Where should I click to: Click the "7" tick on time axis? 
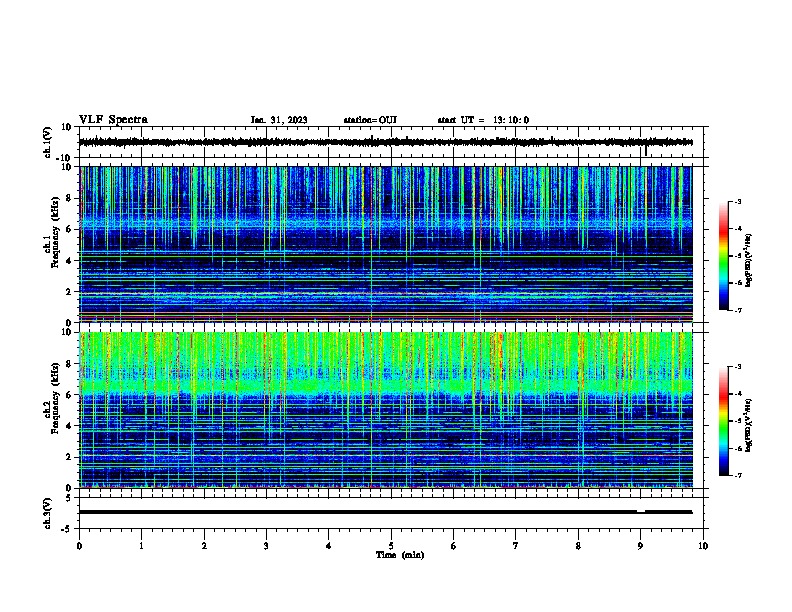click(x=516, y=546)
